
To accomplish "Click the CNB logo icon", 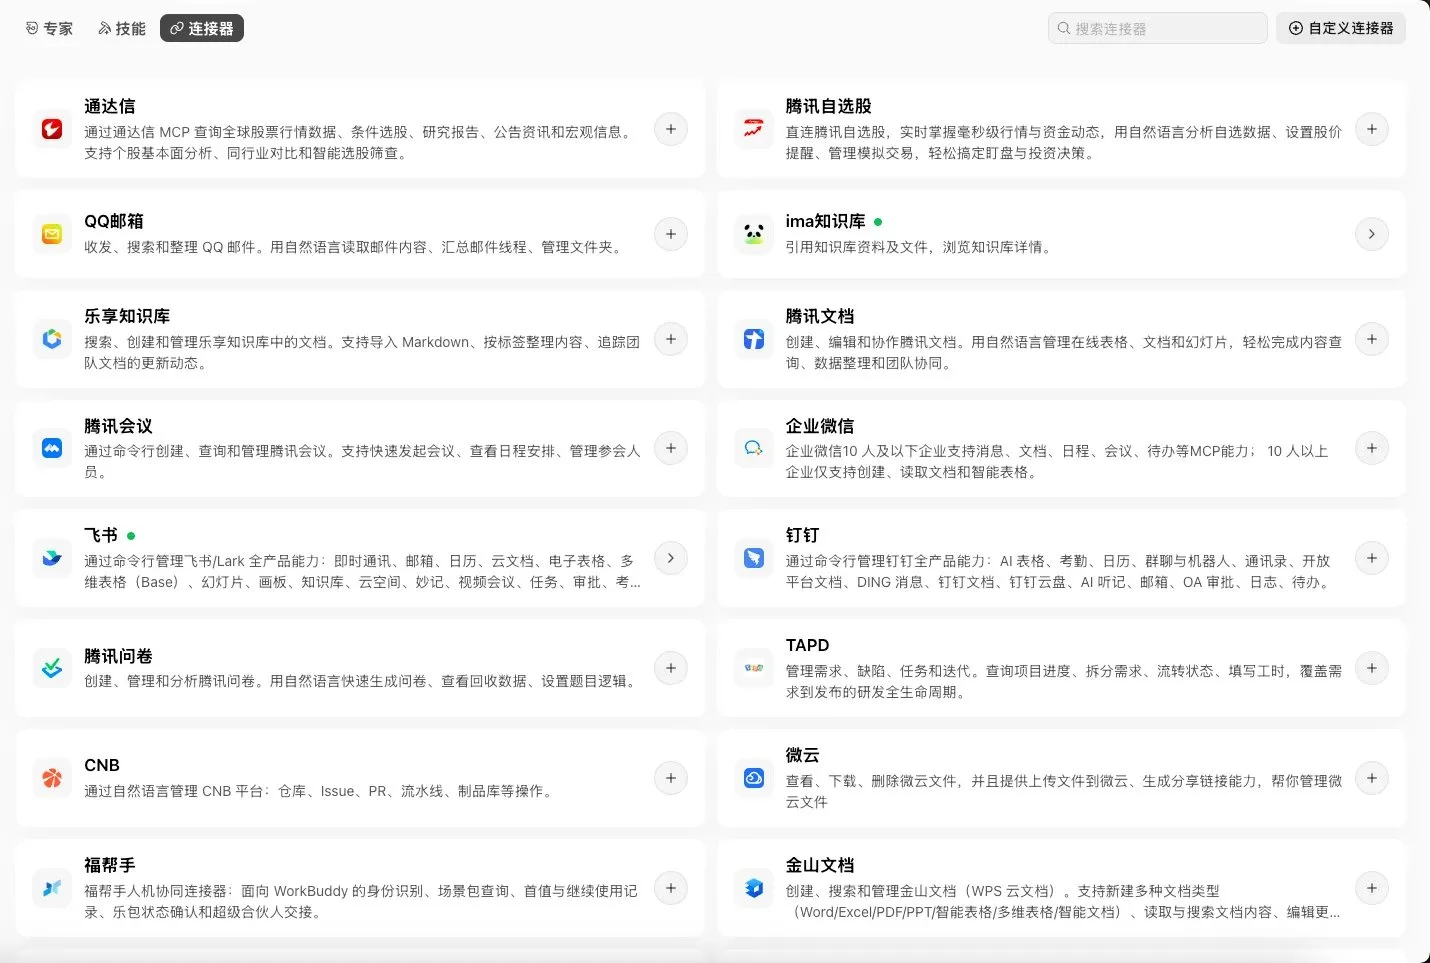I will (x=52, y=778).
